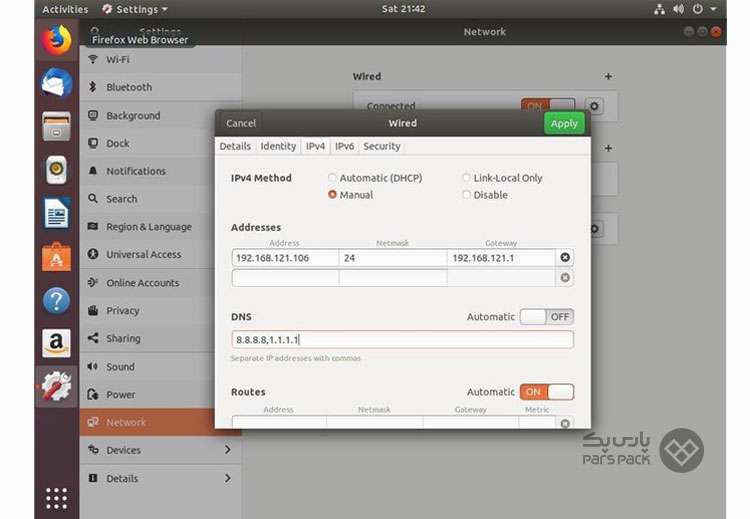Open Universal Access settings
750x519 pixels.
[x=160, y=254]
